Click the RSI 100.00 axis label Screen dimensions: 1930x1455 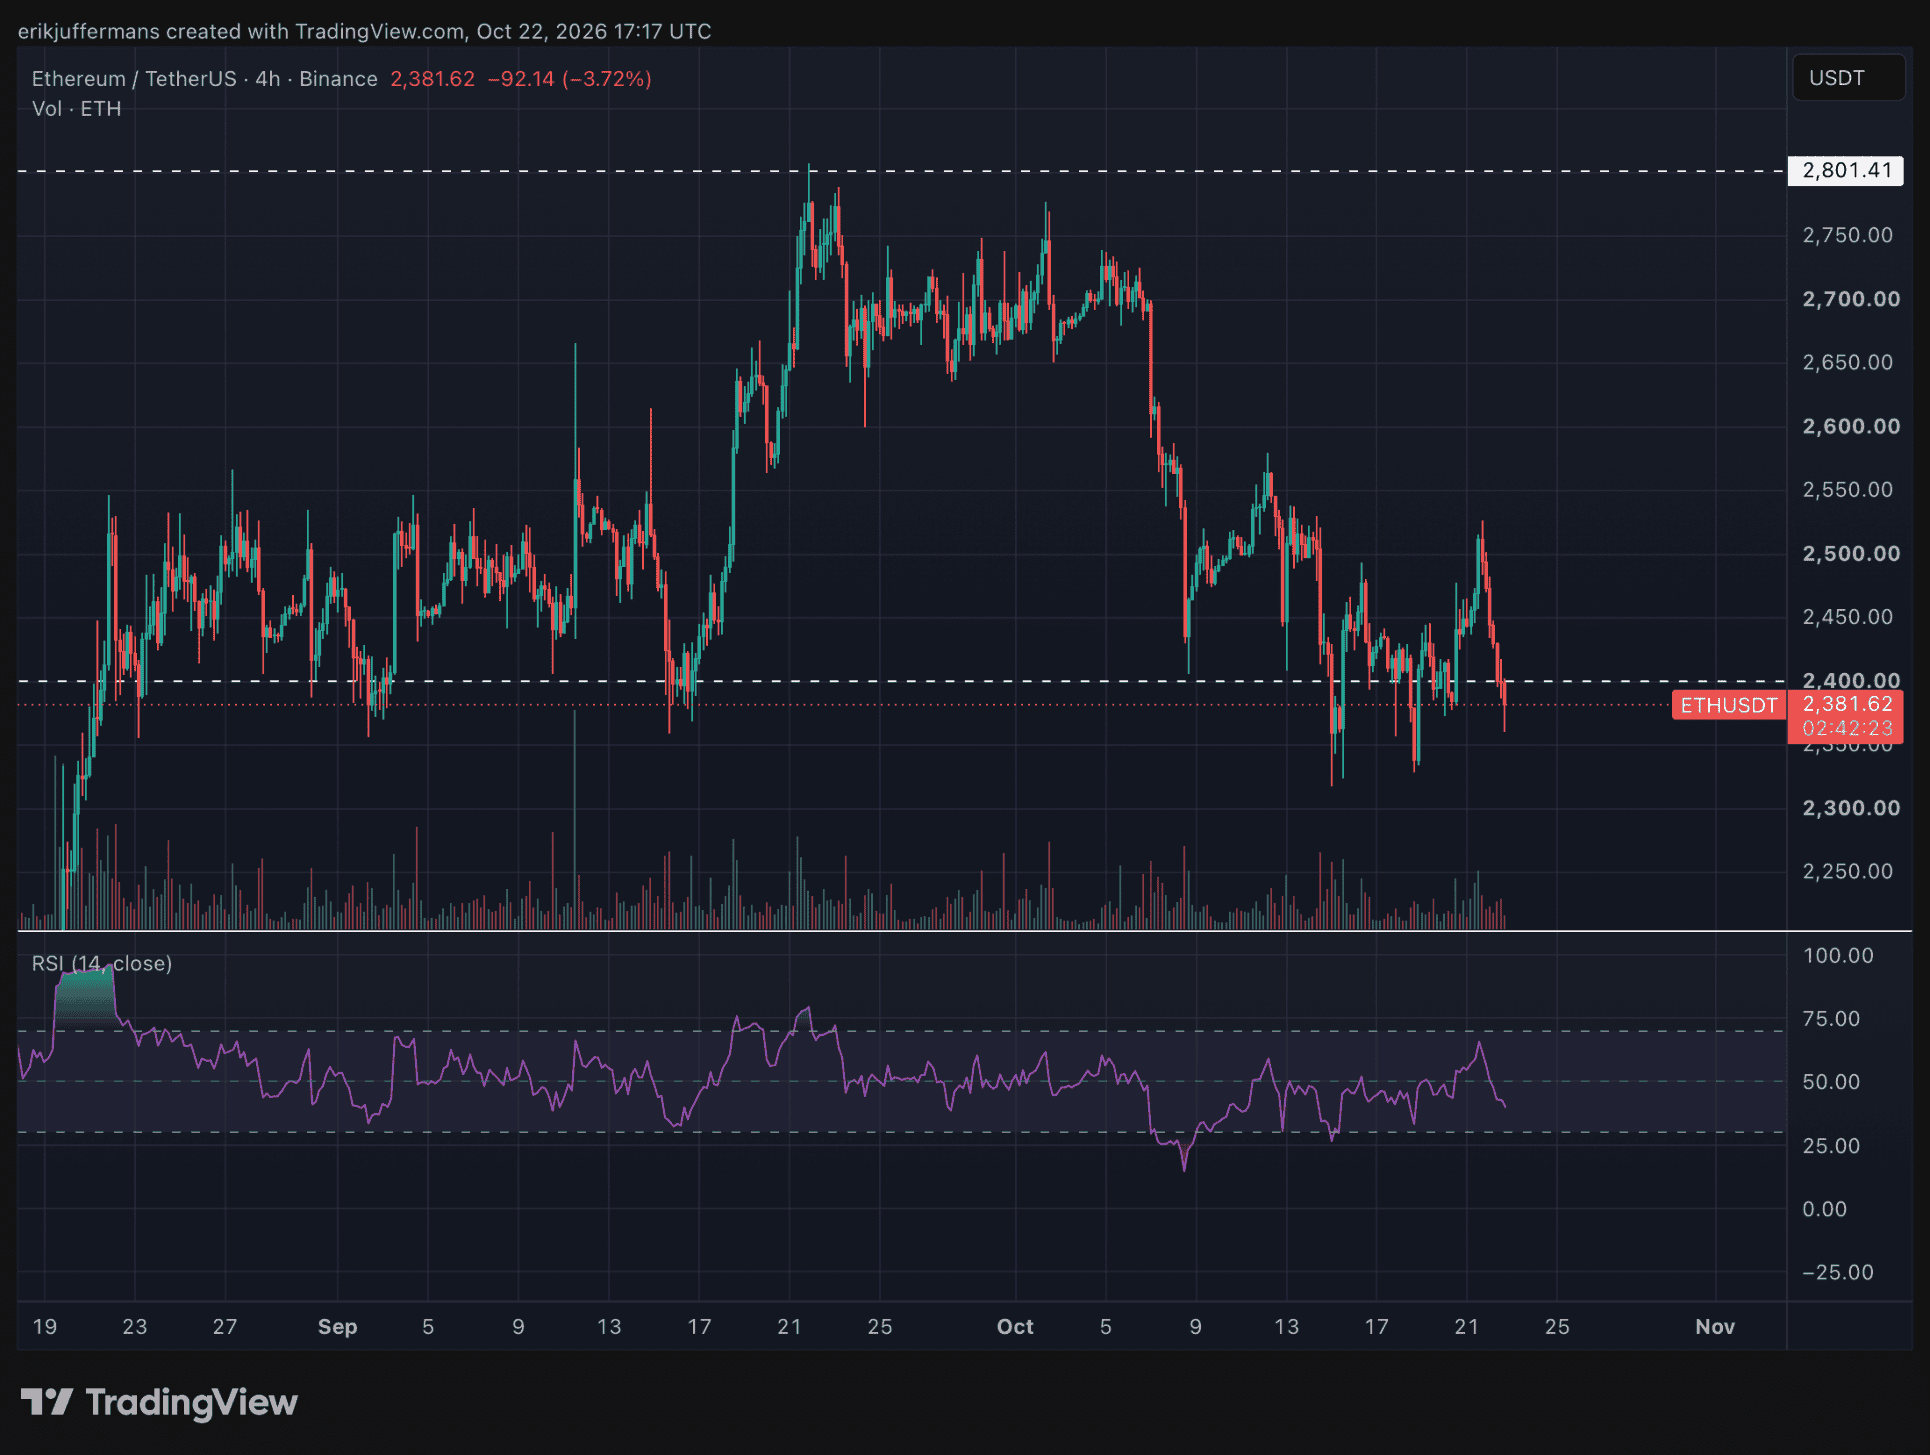(1837, 956)
